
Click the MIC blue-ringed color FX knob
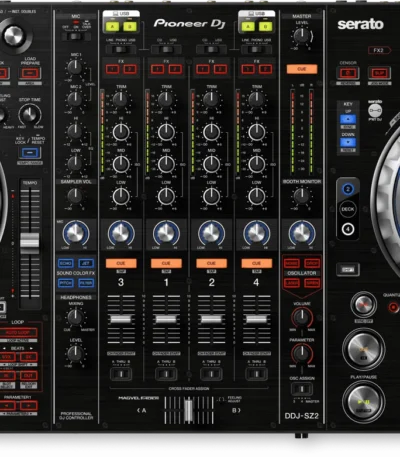coord(76,233)
